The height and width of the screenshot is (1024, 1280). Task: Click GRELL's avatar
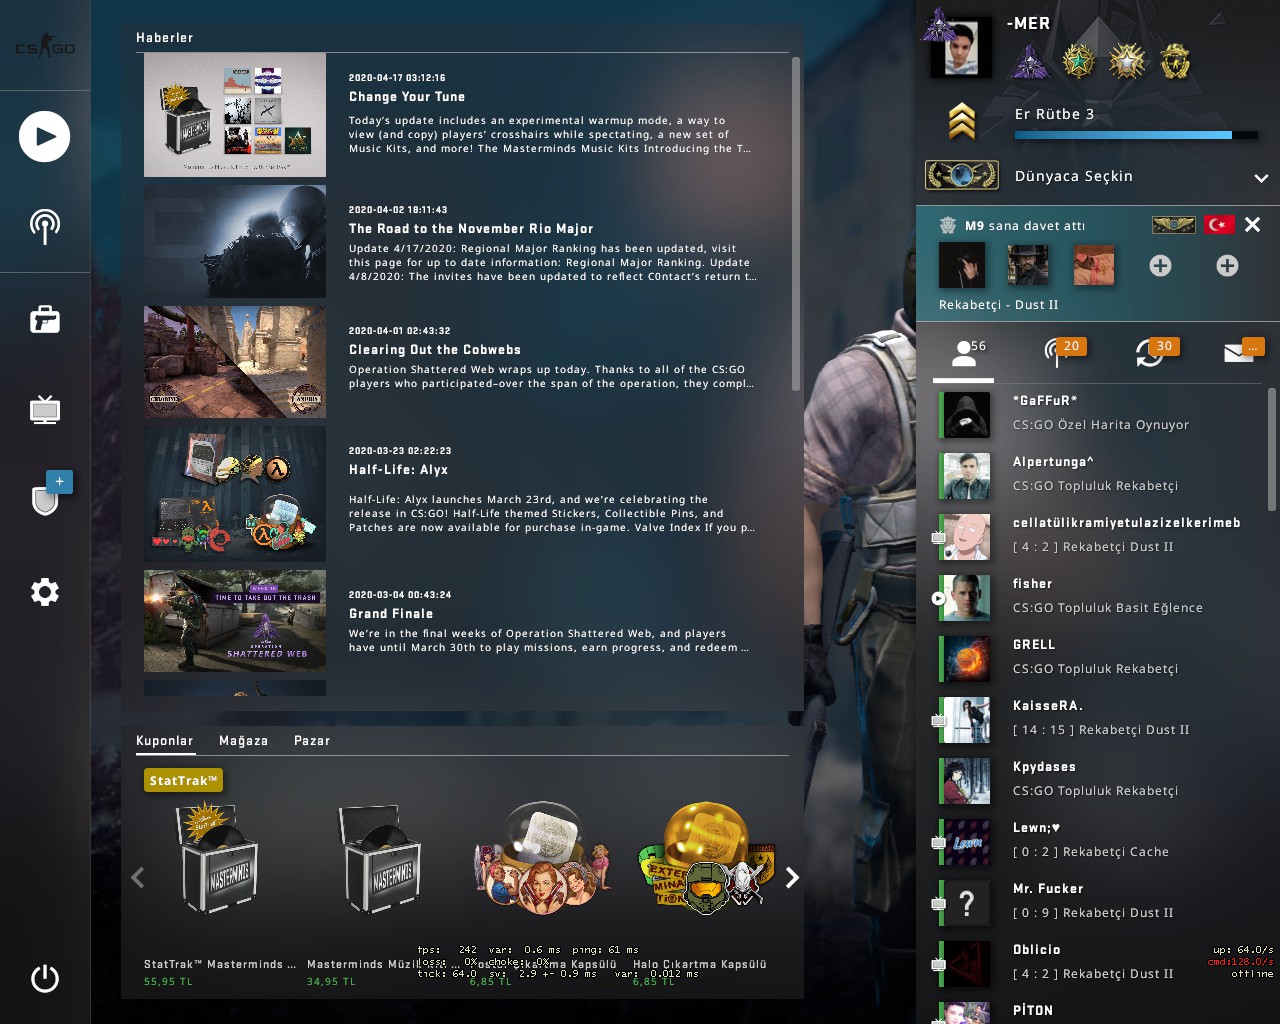[967, 659]
